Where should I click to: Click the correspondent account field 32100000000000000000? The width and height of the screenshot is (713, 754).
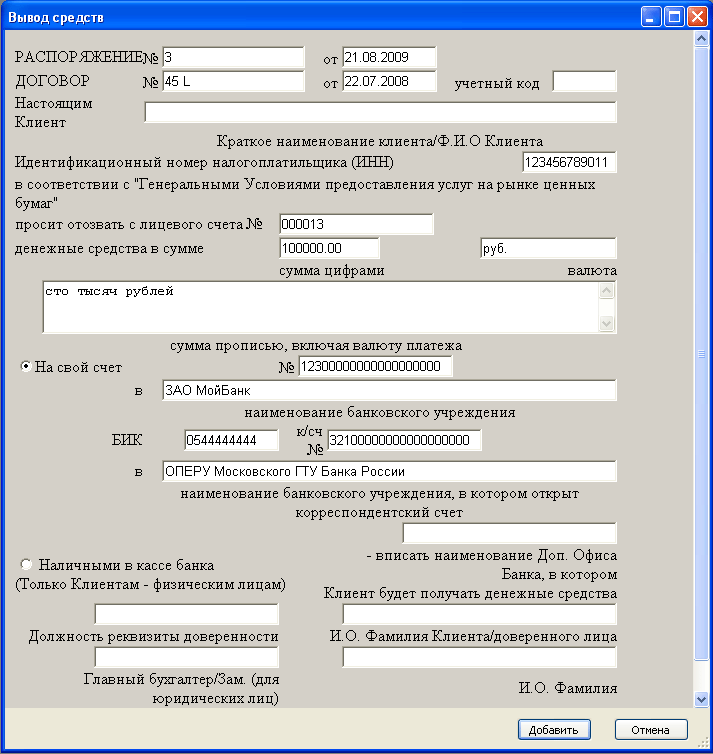(404, 440)
